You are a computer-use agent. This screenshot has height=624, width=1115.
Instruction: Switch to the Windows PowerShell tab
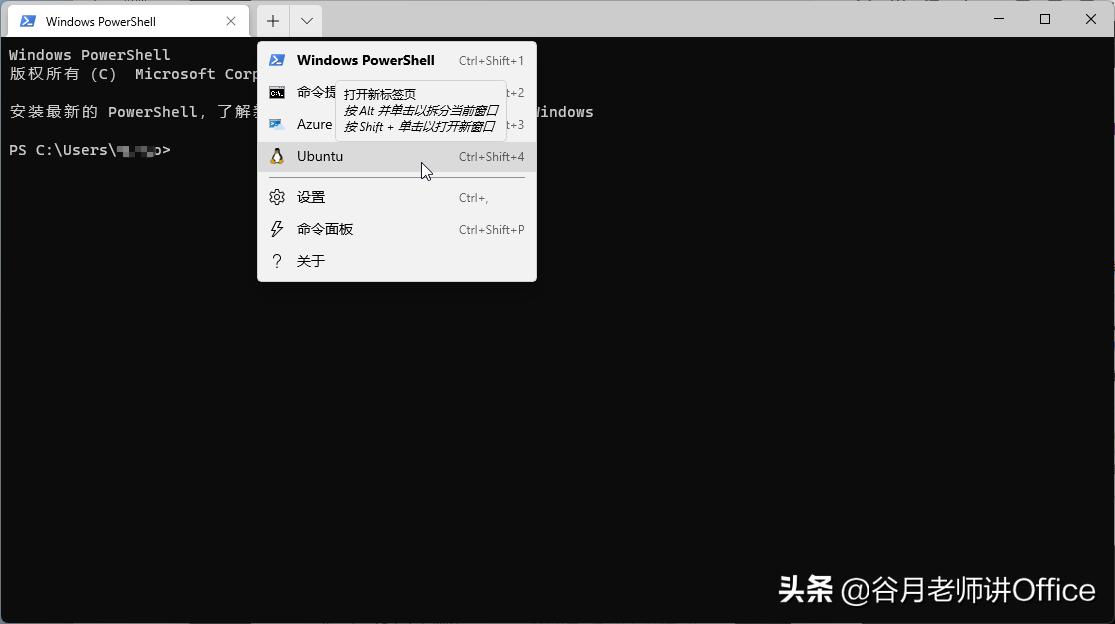tap(110, 20)
